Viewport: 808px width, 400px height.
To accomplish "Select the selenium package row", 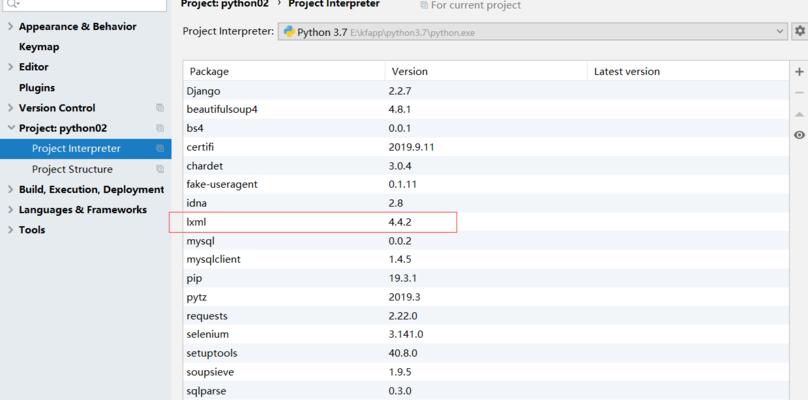I will tap(486, 335).
